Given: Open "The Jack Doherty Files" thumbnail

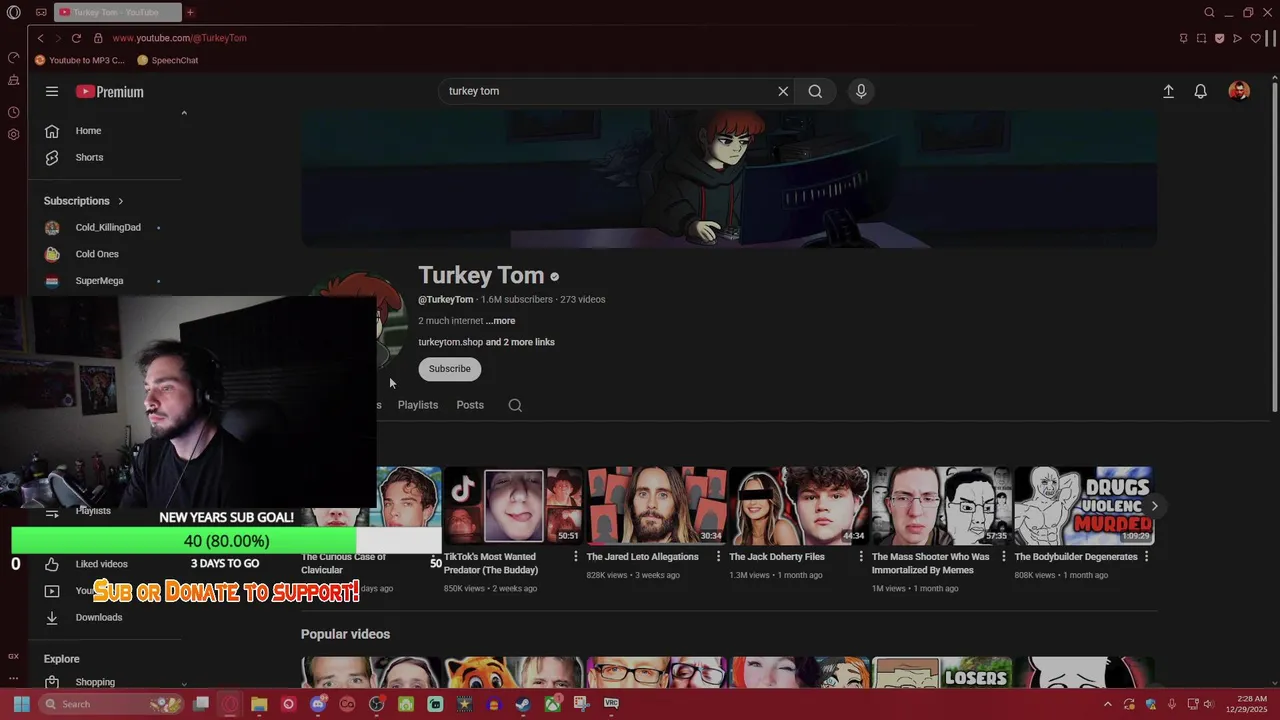Looking at the screenshot, I should click(x=799, y=505).
